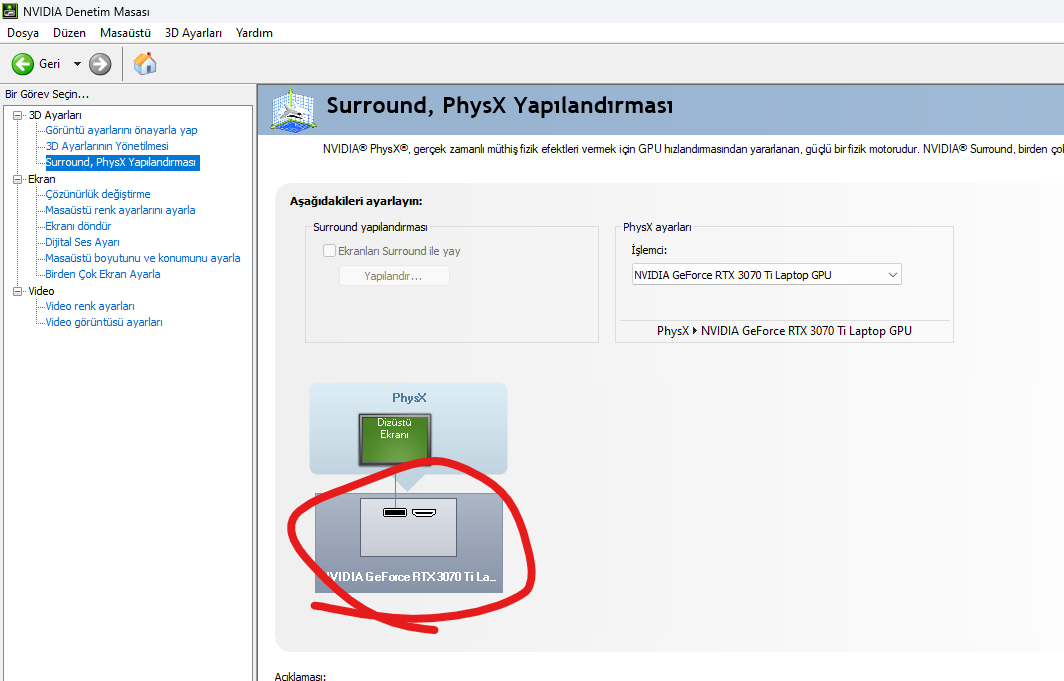Click the Ekran tree group label

pos(41,179)
